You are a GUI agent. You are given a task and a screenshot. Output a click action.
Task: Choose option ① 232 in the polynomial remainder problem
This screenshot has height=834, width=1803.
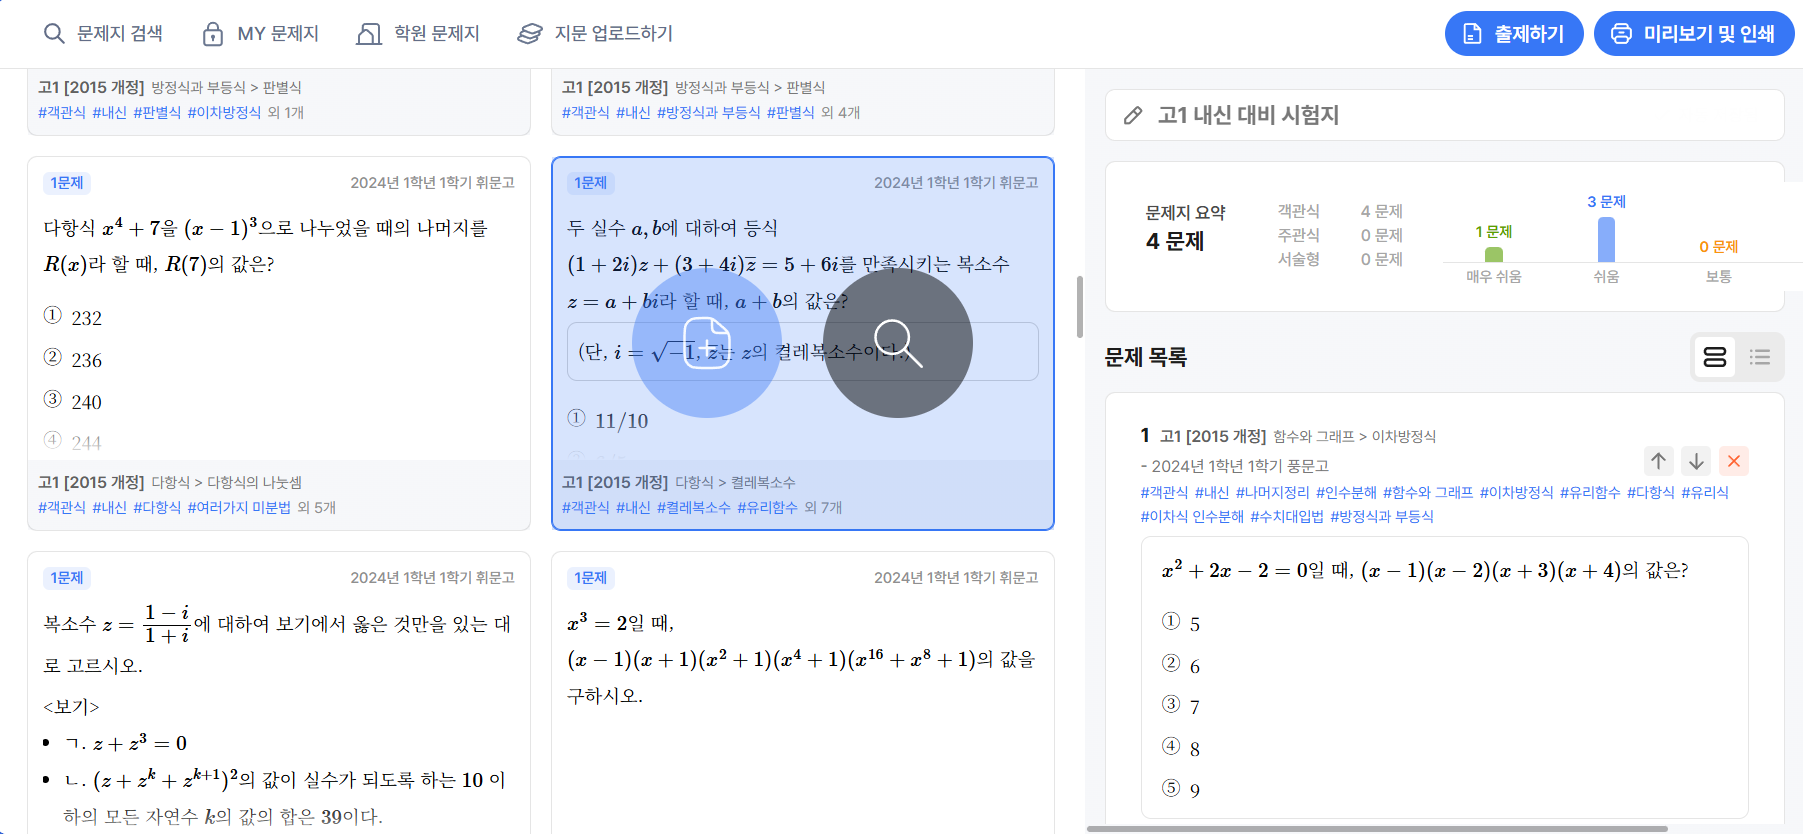tap(73, 317)
